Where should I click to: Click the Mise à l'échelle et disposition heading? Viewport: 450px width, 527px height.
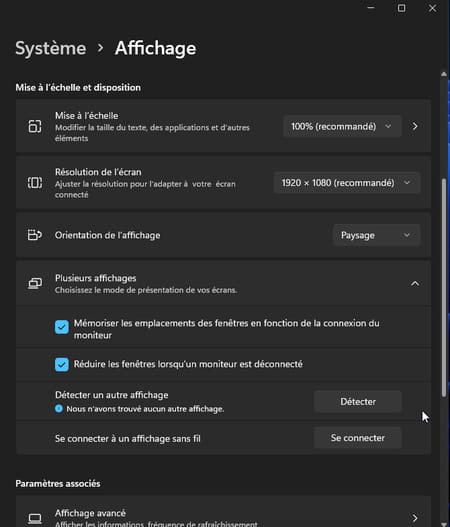click(x=78, y=88)
